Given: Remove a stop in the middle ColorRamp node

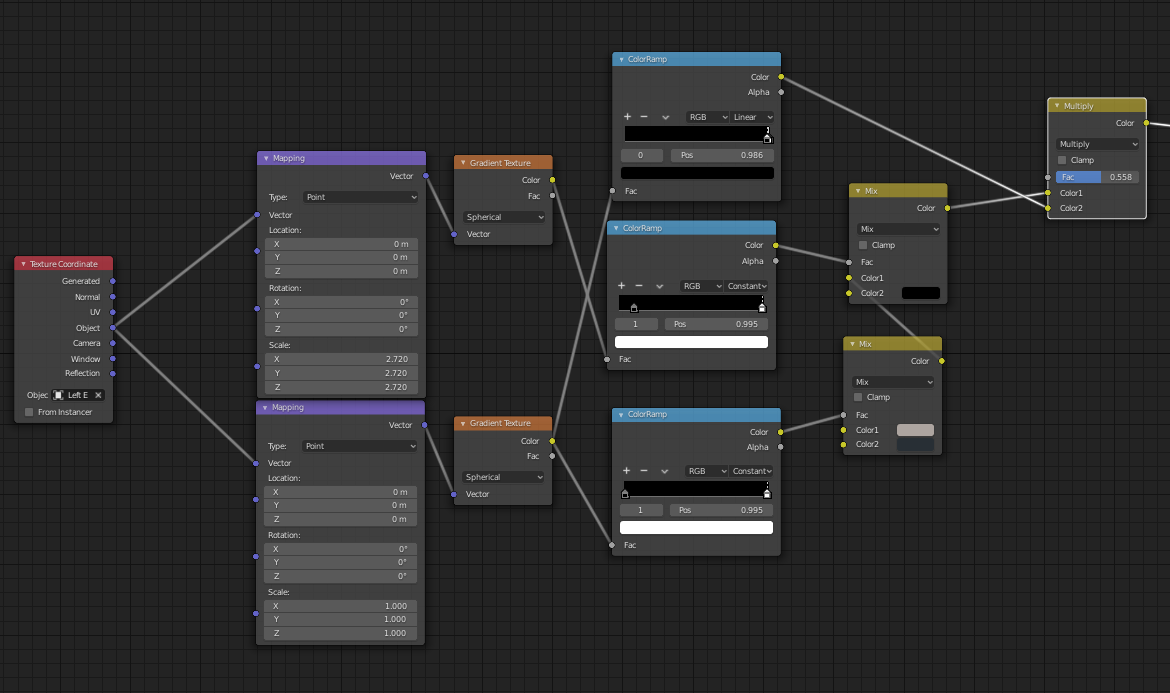Looking at the screenshot, I should pyautogui.click(x=639, y=286).
